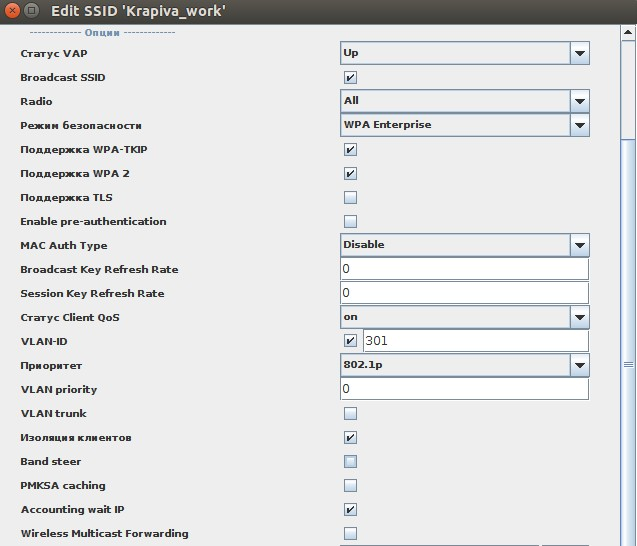Click the Broadcast Key Refresh Rate field

pos(464,269)
